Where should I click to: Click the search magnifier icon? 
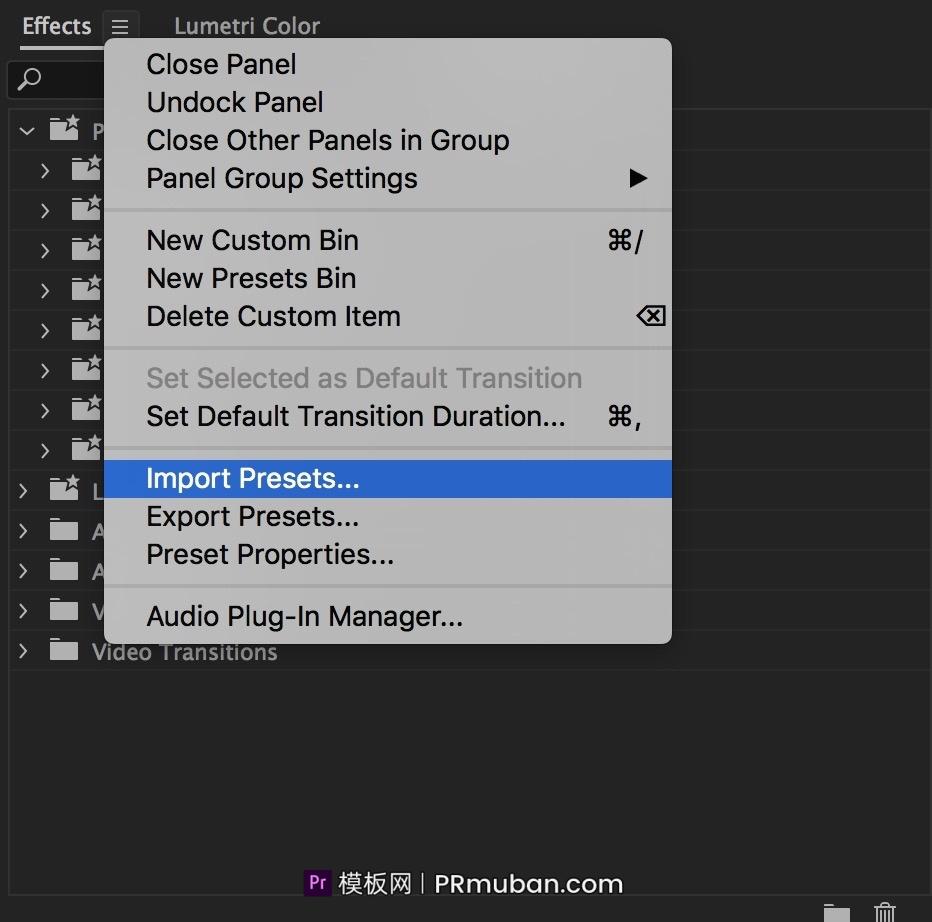(30, 78)
